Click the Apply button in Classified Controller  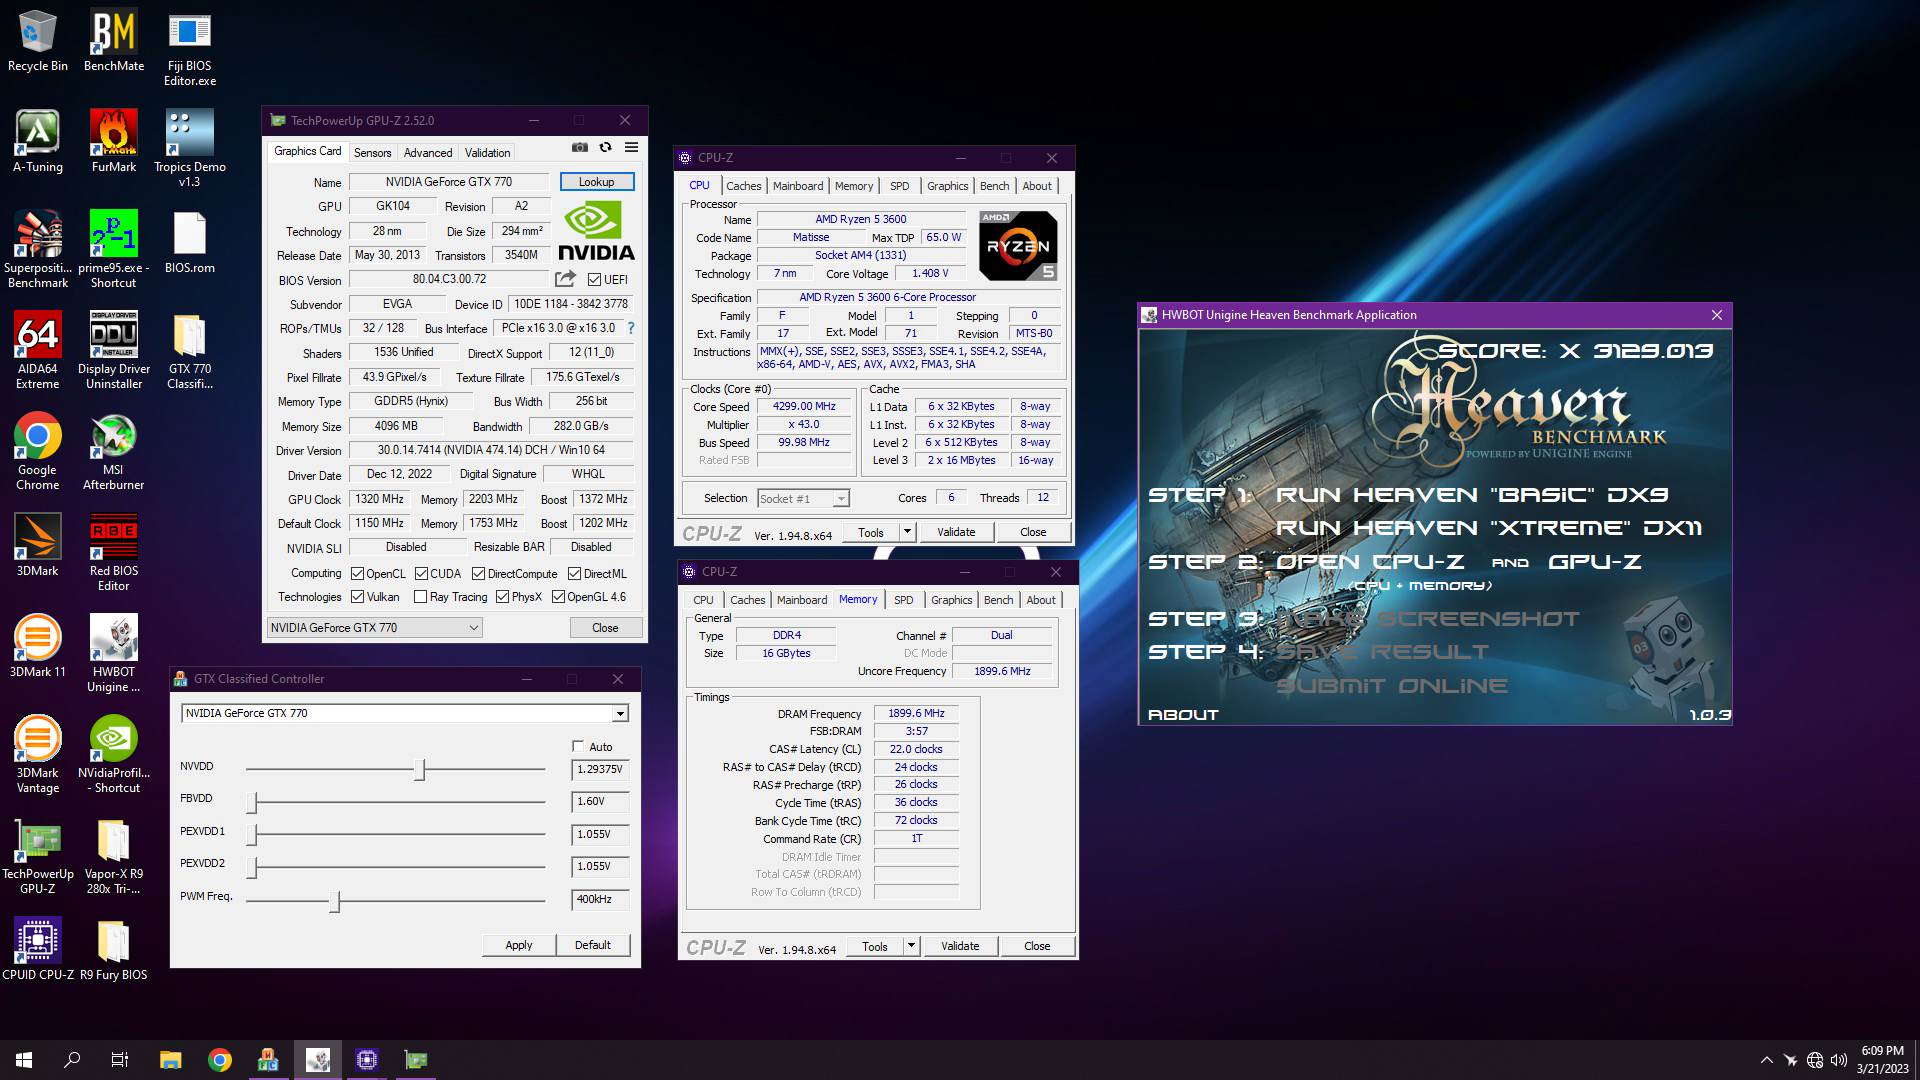point(519,945)
